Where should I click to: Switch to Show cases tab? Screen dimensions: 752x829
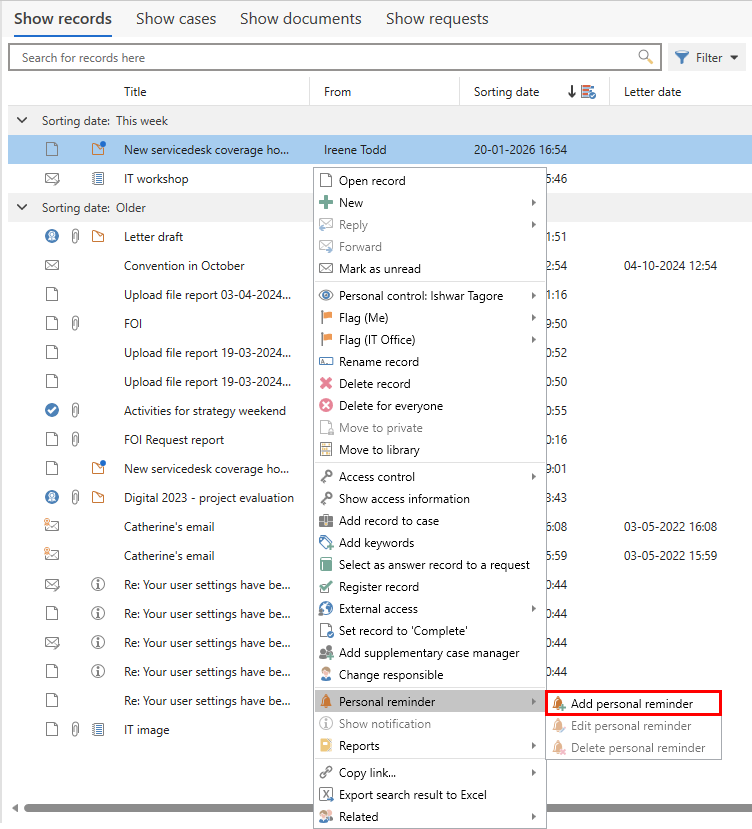point(176,19)
